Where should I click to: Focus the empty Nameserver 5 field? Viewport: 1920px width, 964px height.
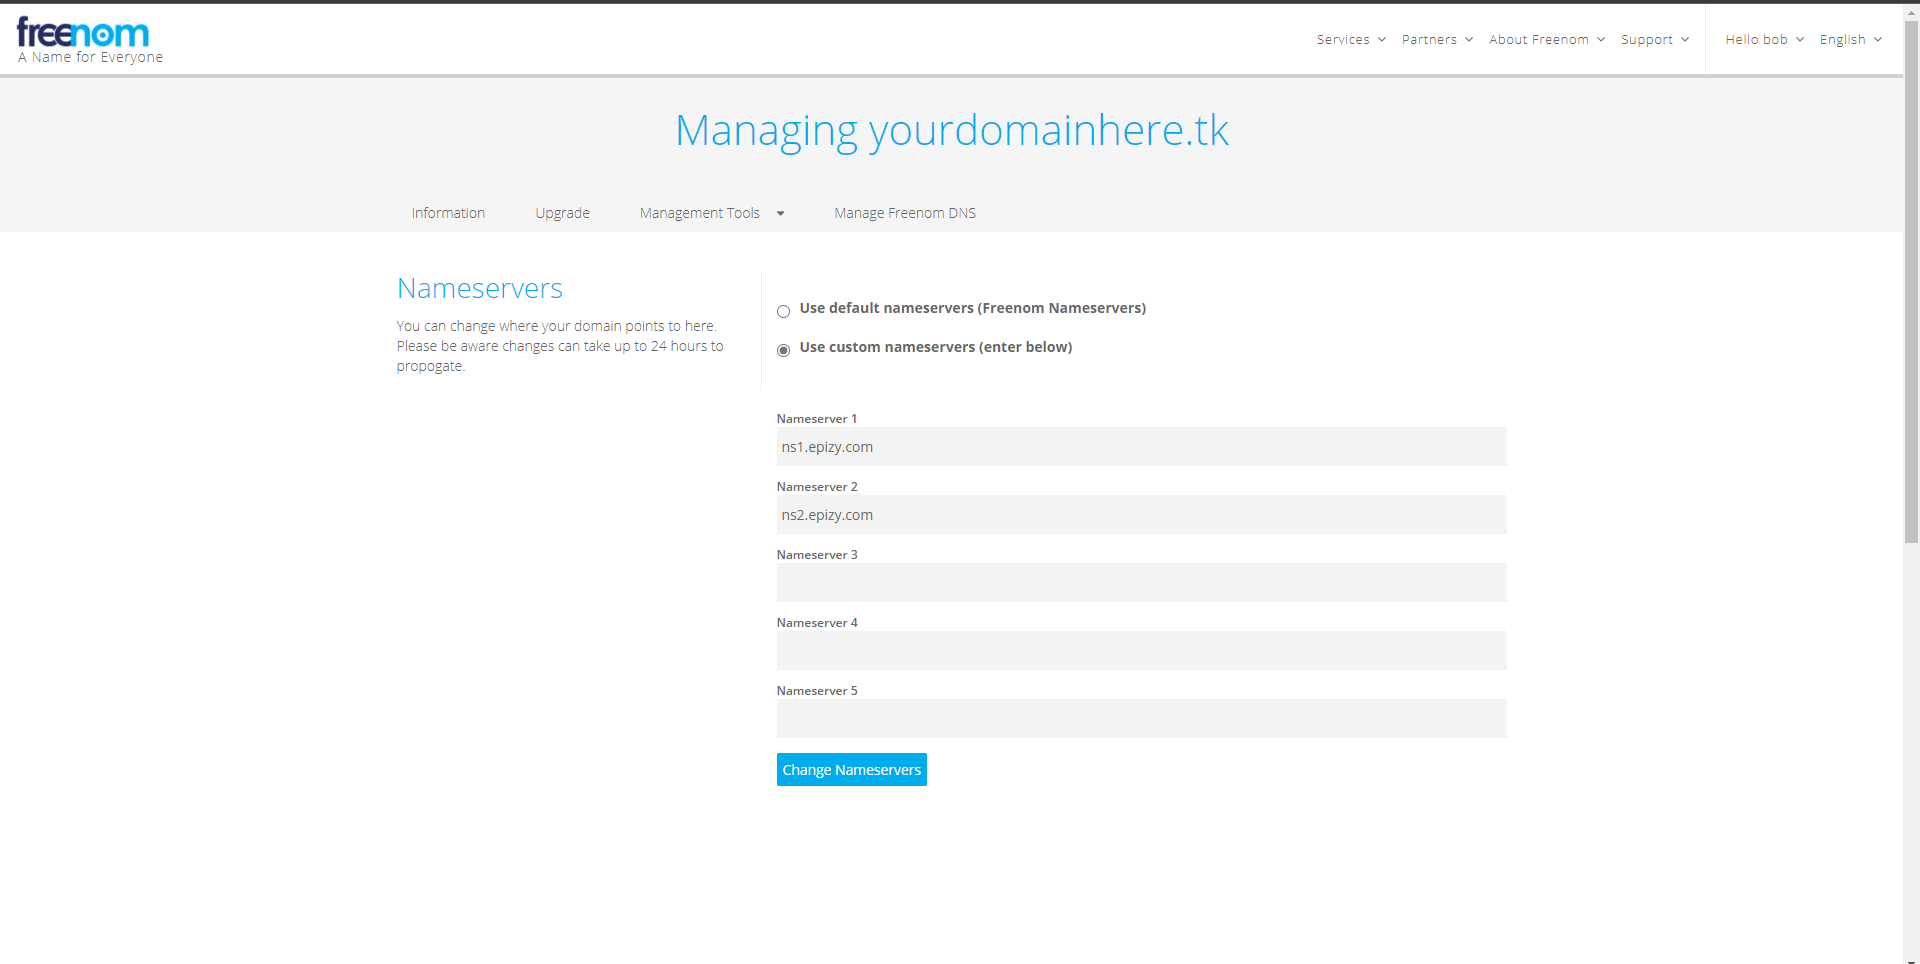(1141, 719)
